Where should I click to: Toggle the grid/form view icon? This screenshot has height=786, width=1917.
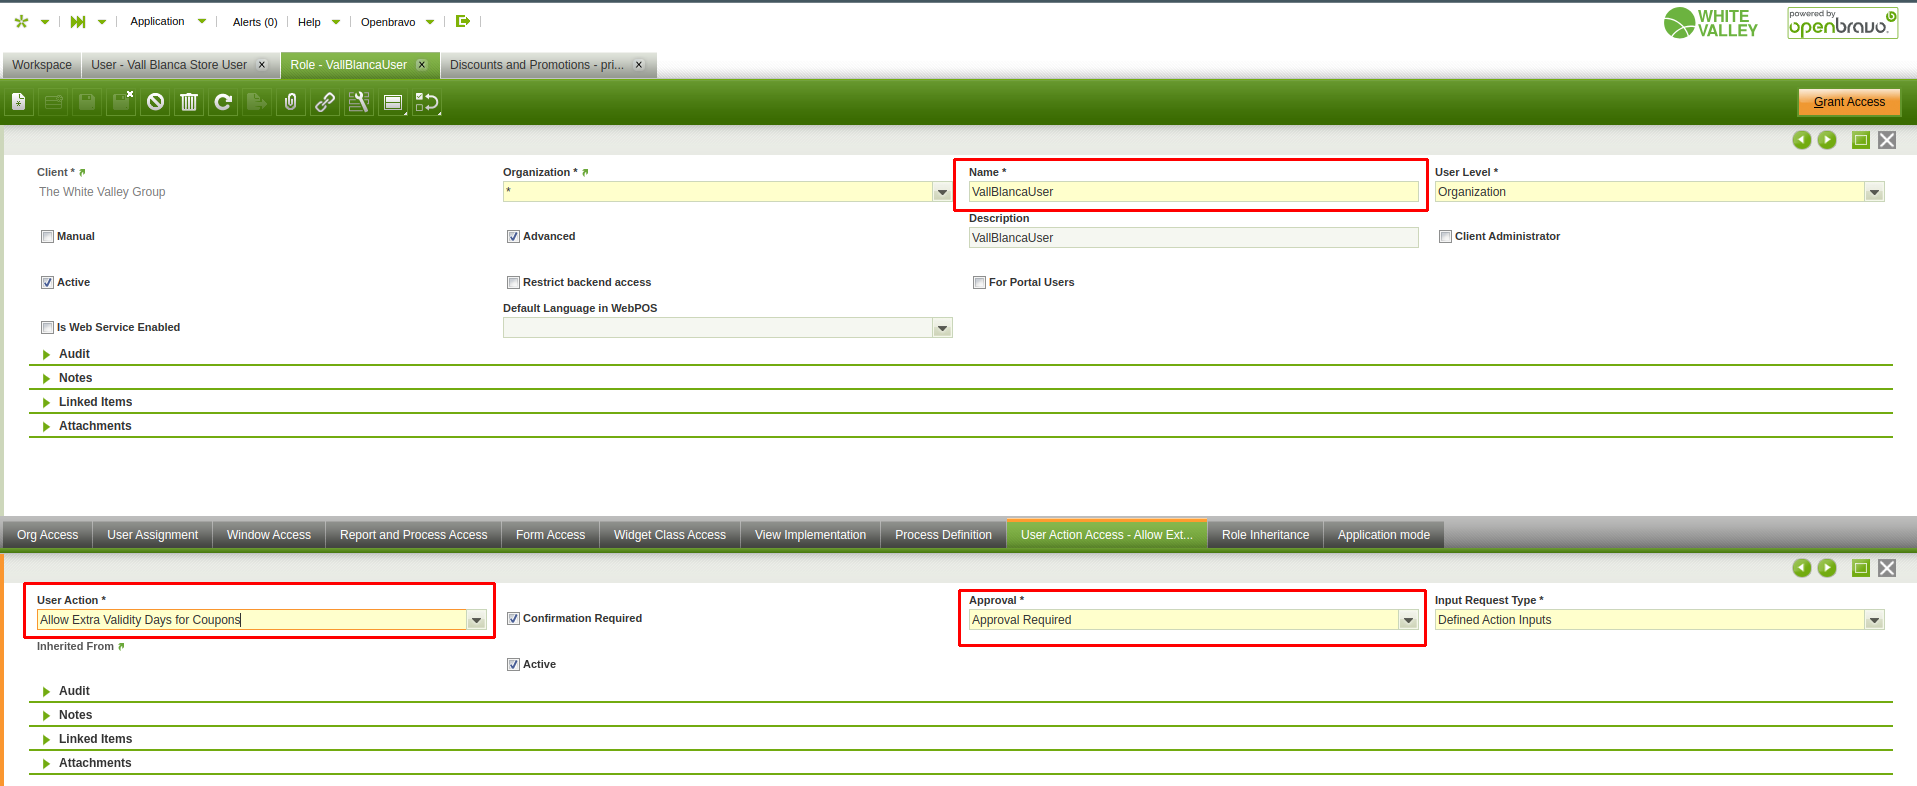pos(393,102)
